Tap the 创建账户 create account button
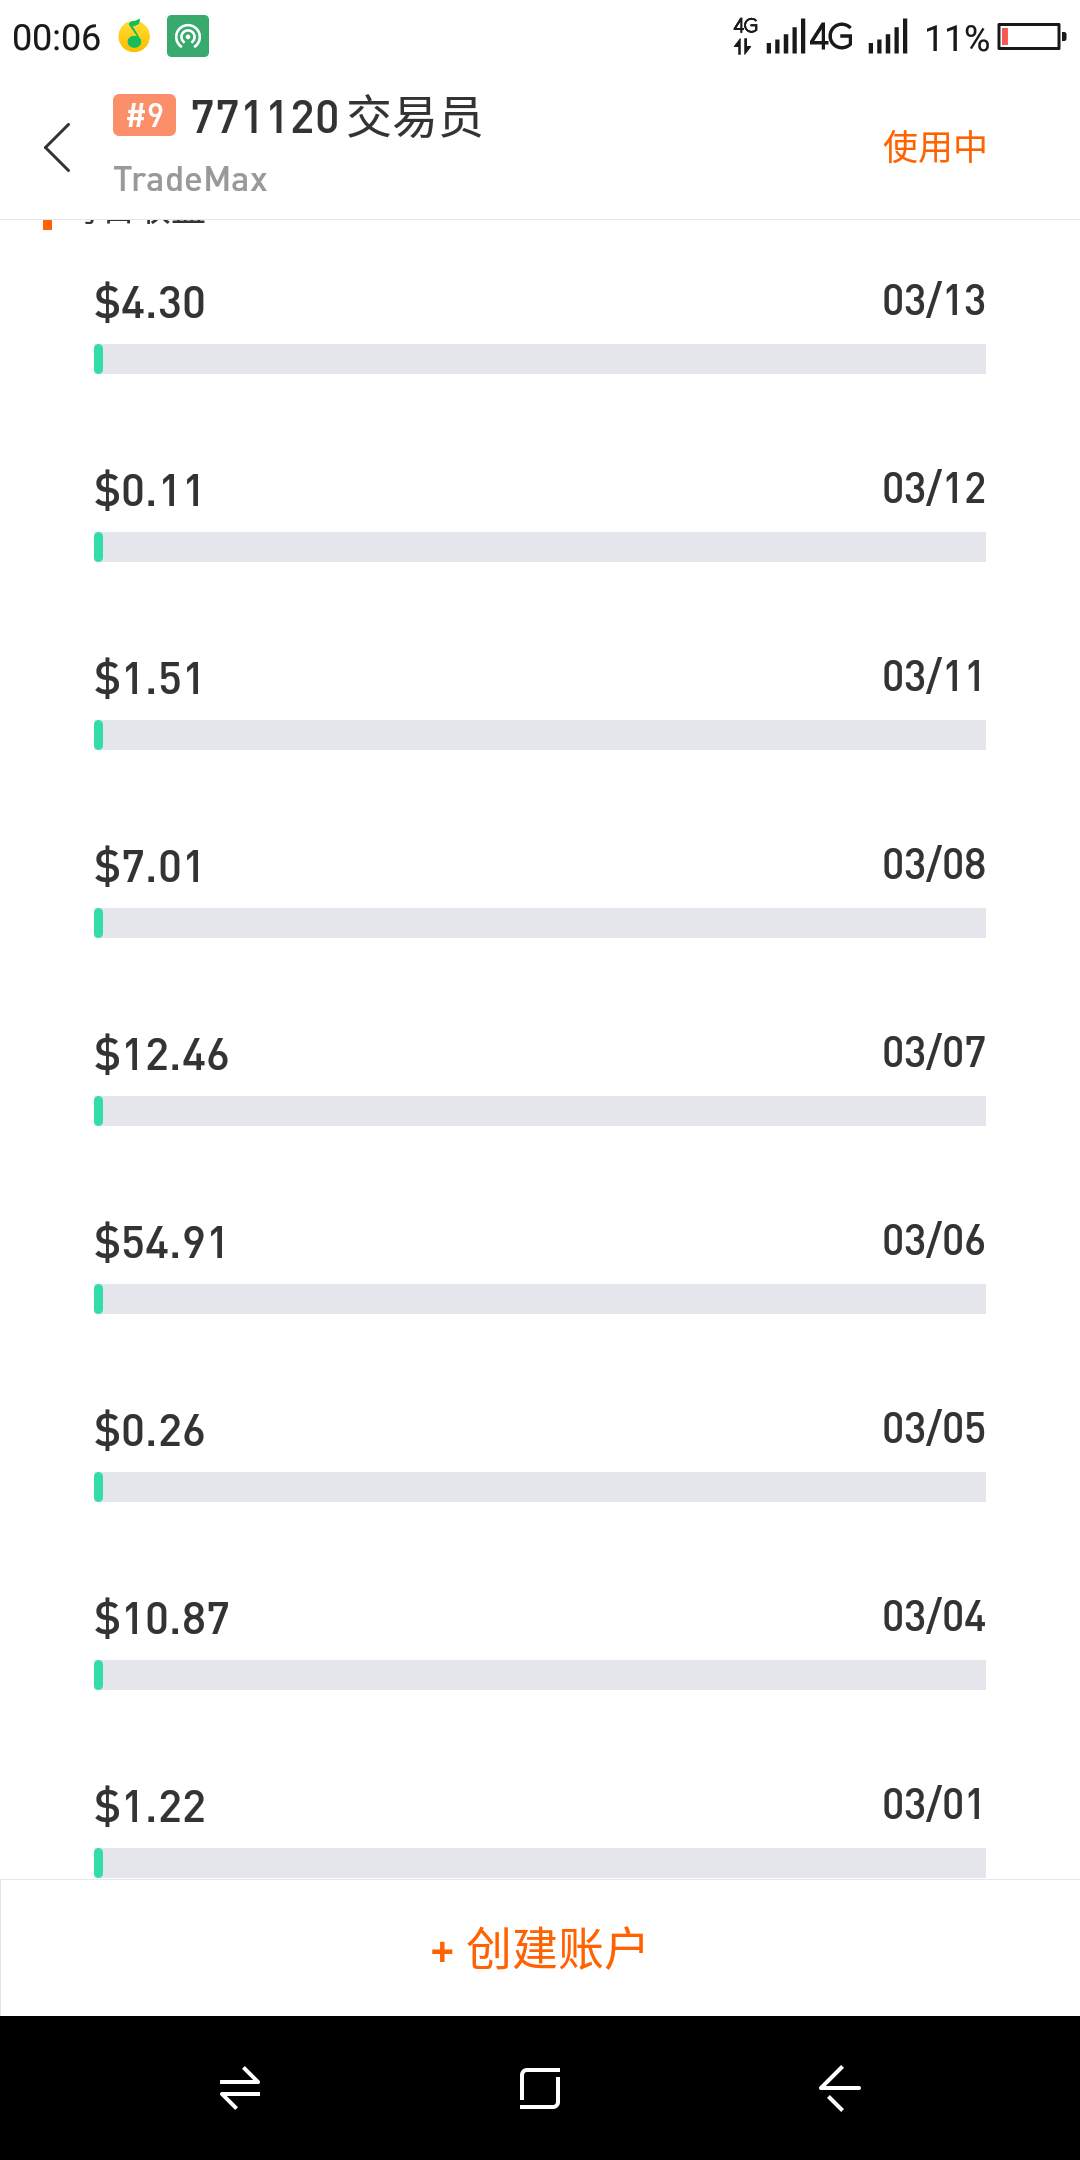 pos(540,1948)
